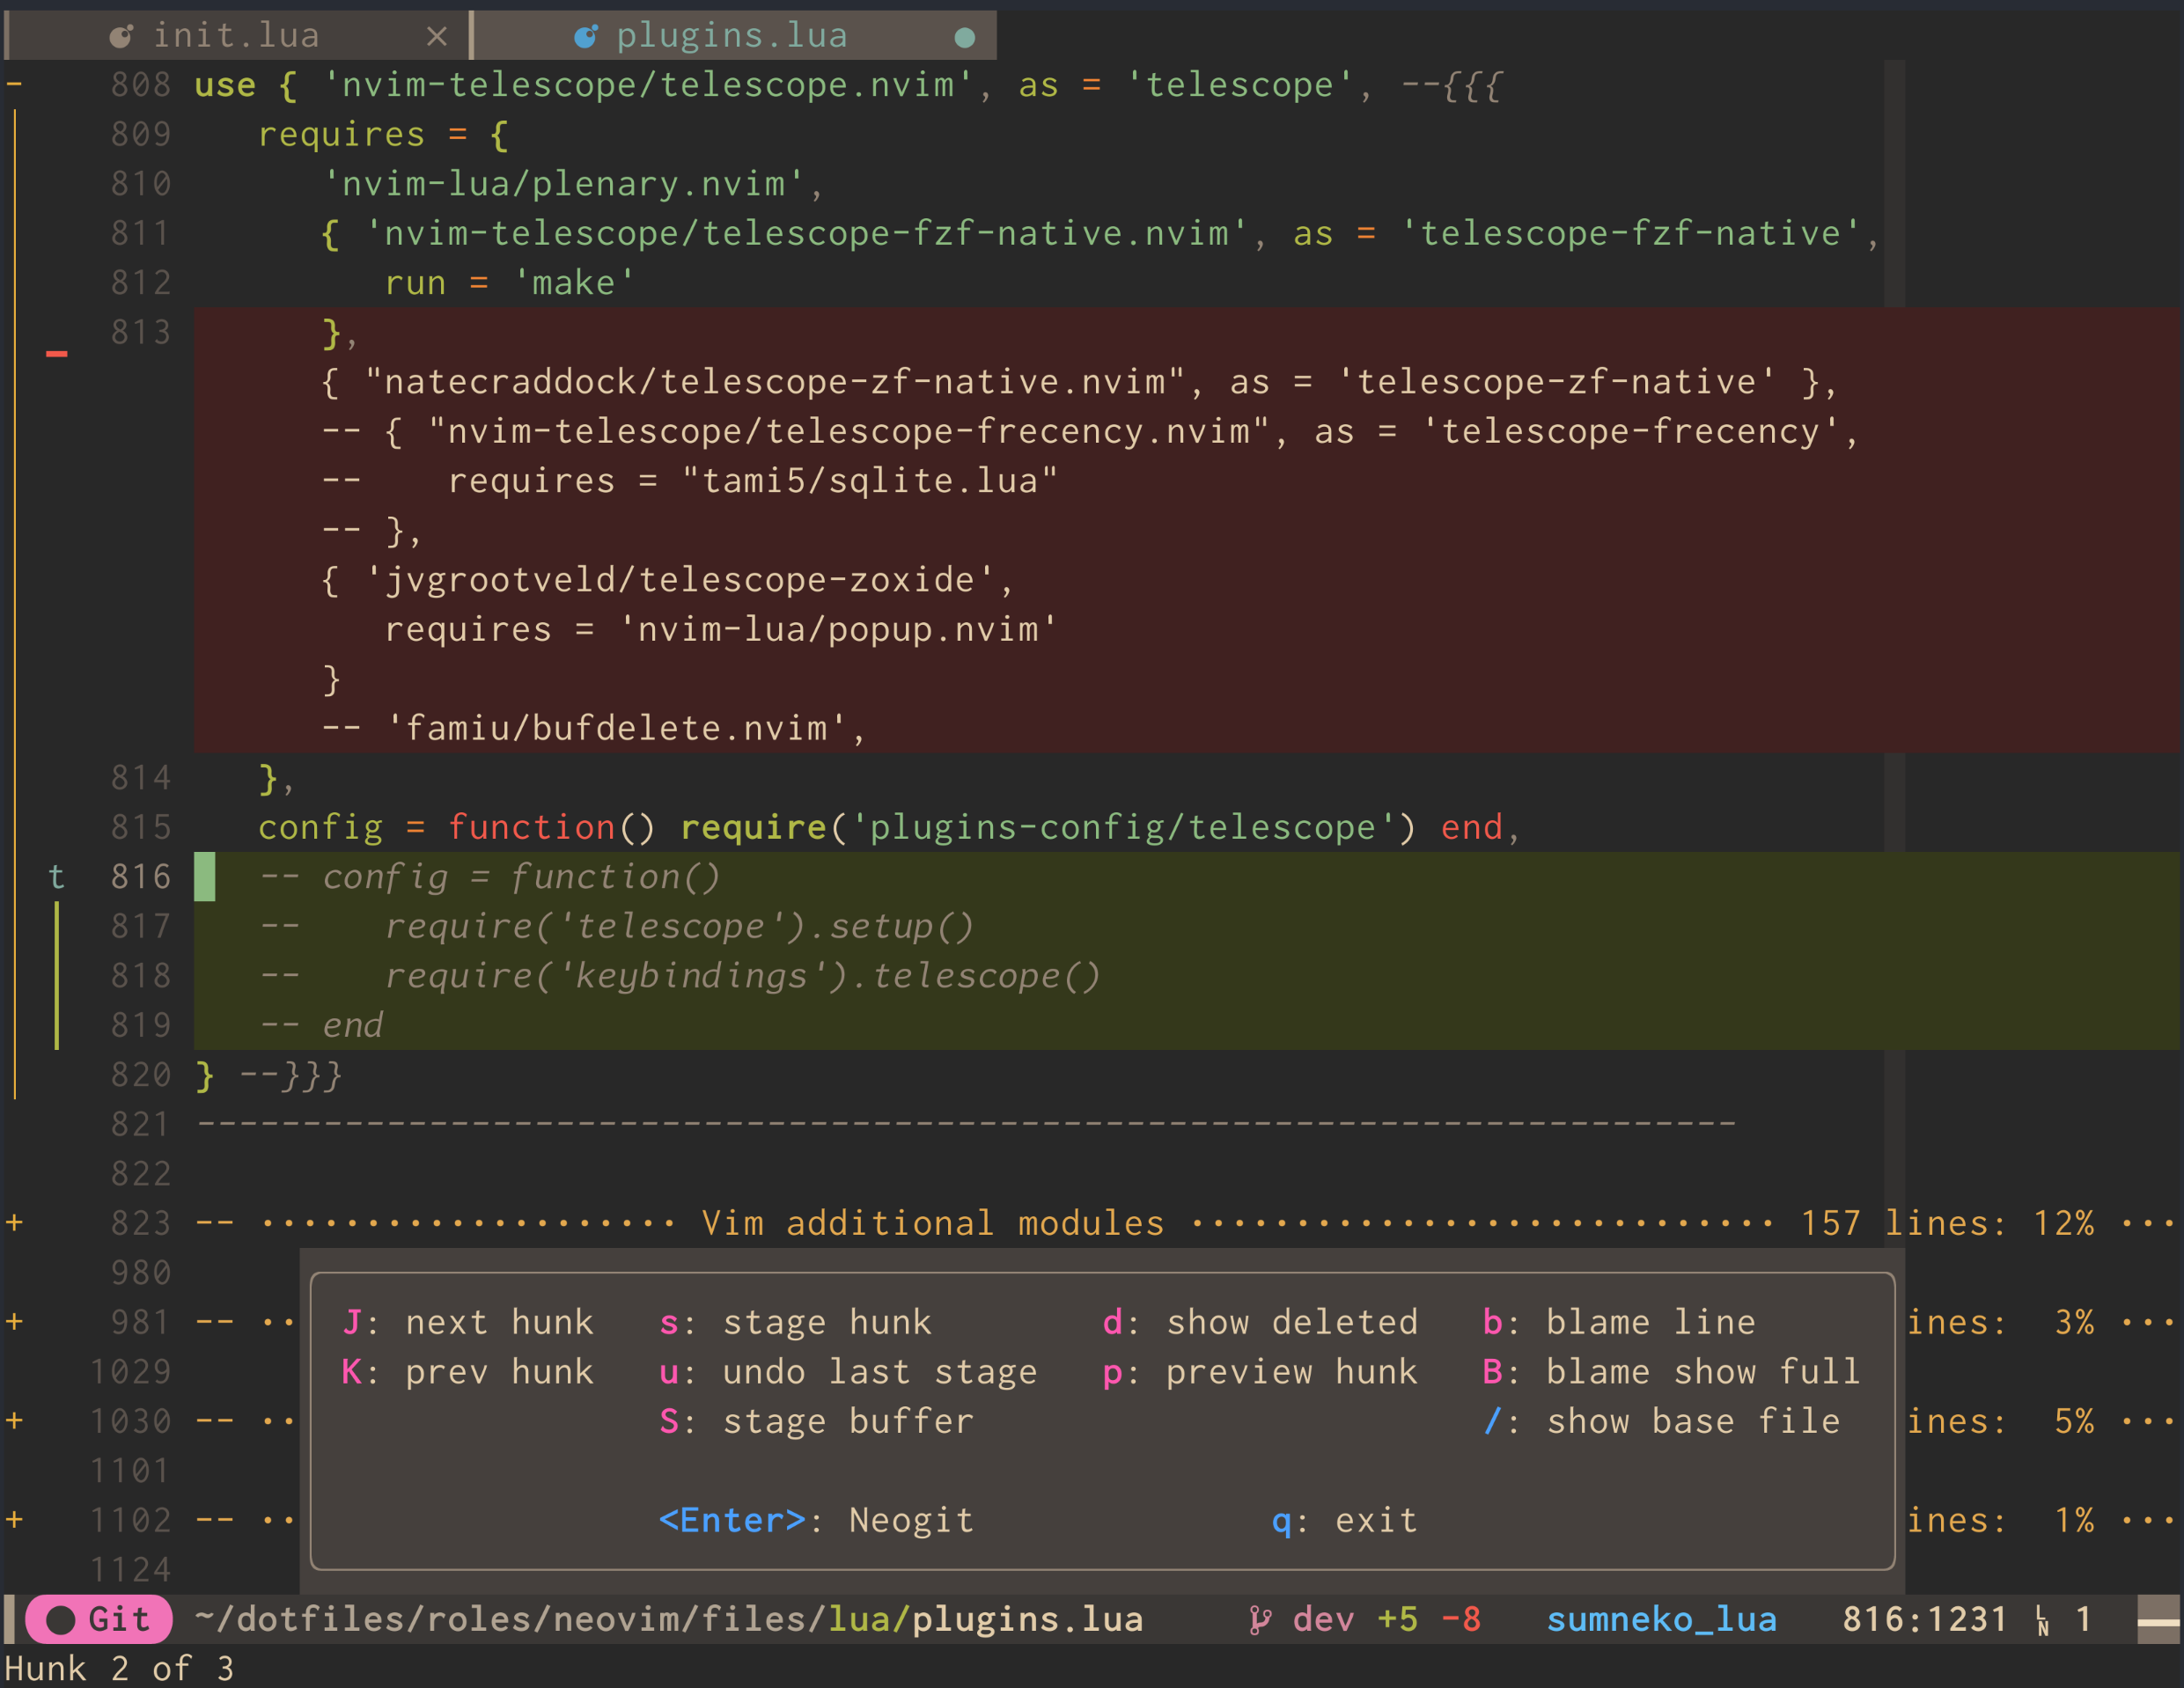
Task: Click the dashed separator on line 821
Action: 966,1124
